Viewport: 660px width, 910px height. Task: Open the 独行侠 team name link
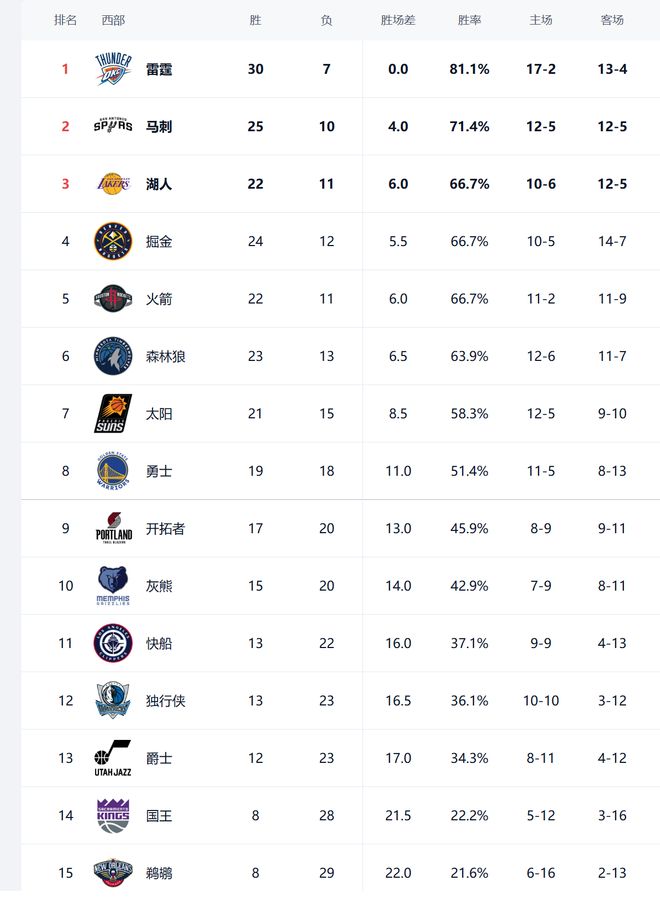coord(165,701)
